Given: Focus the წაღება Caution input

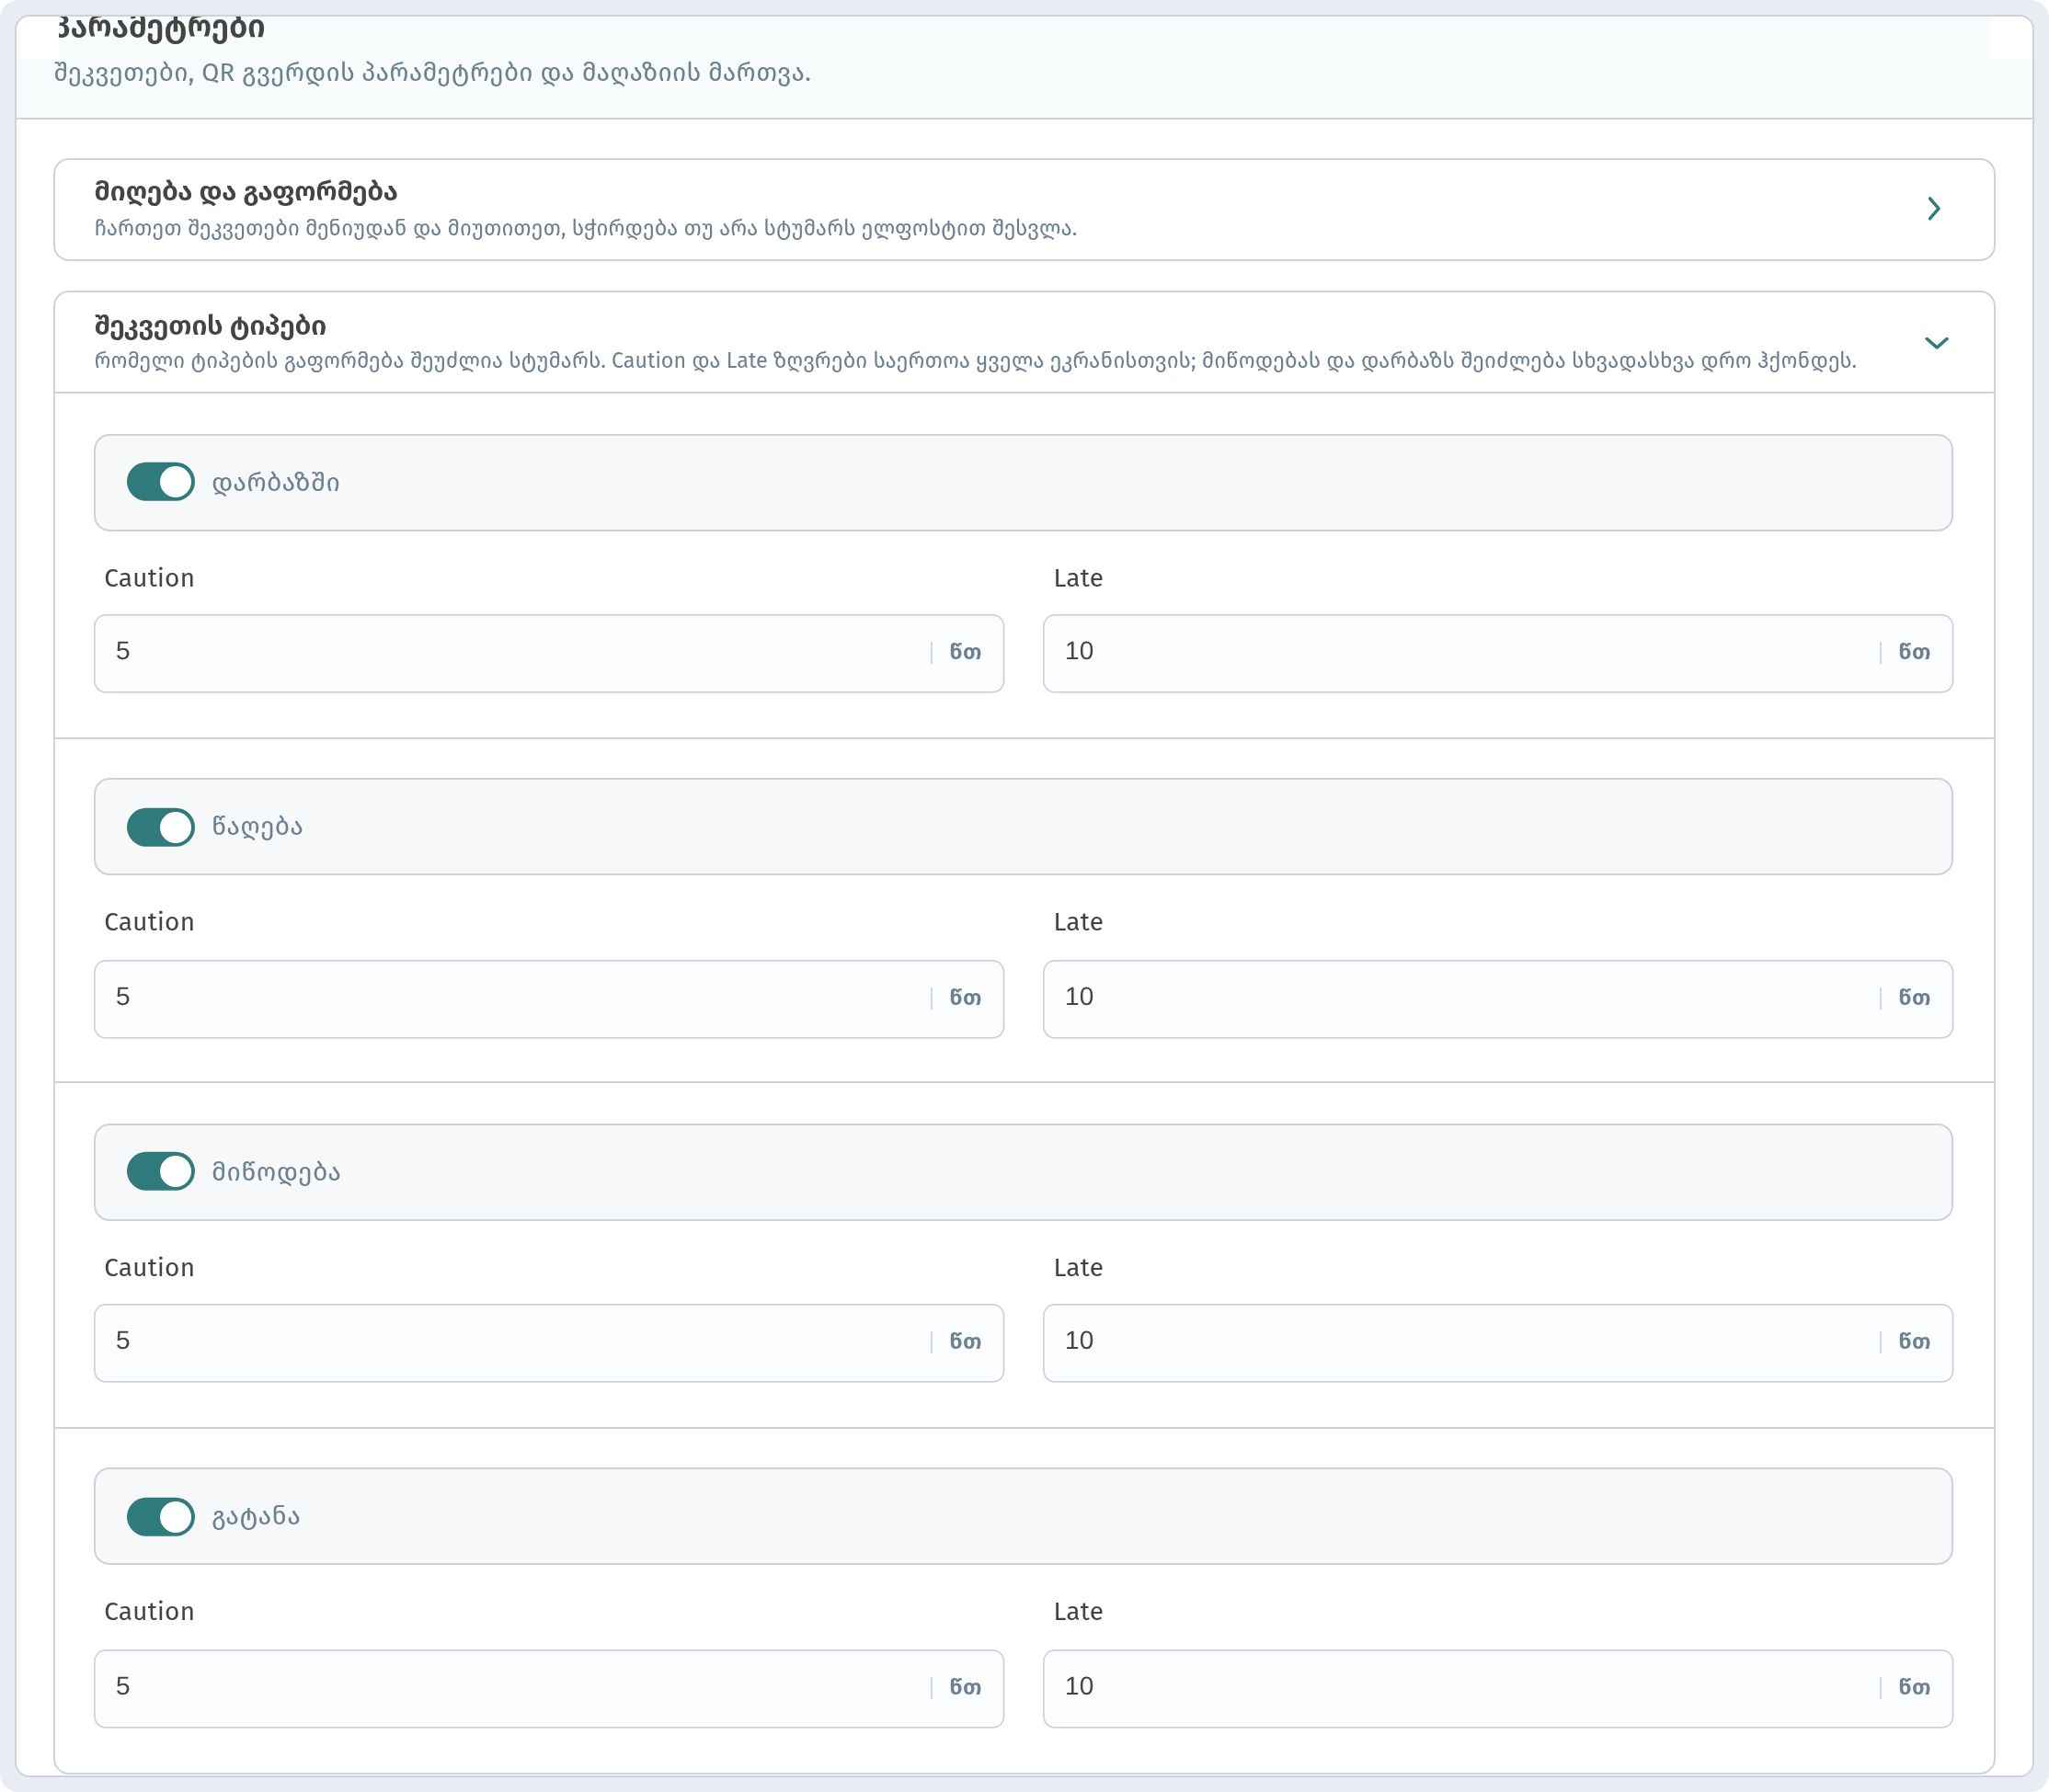Looking at the screenshot, I should 549,999.
